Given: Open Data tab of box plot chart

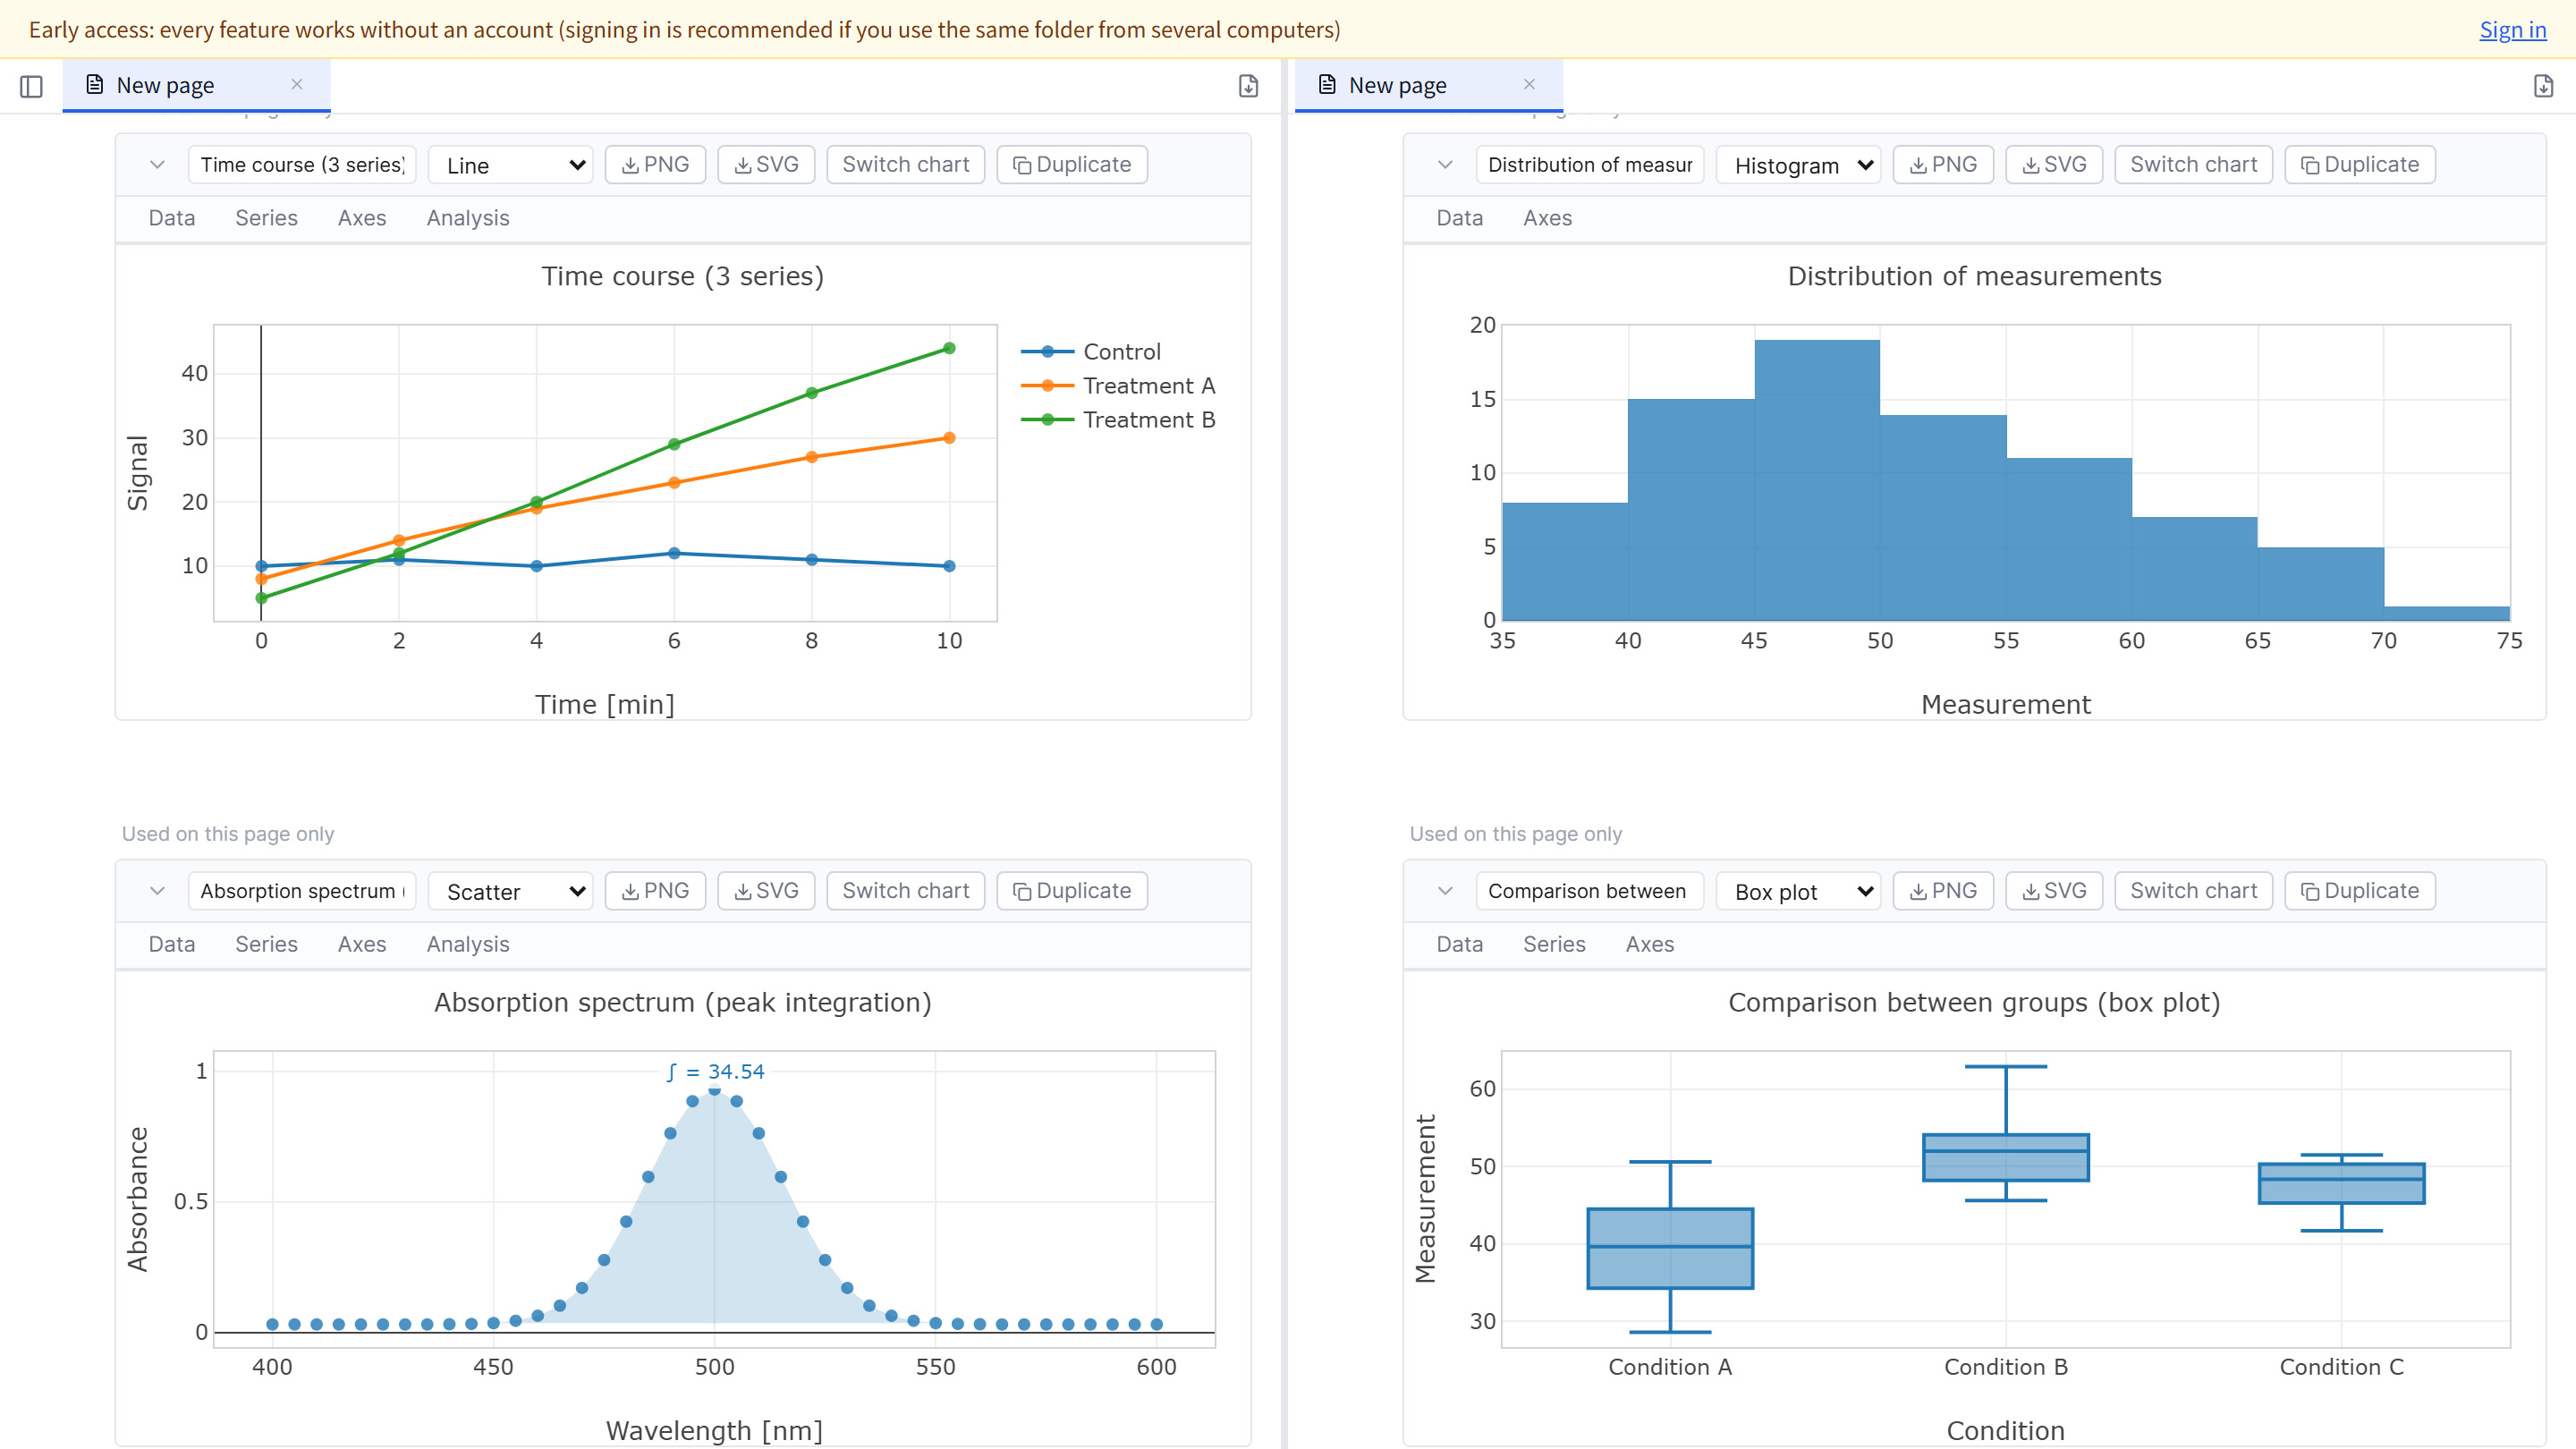Looking at the screenshot, I should coord(1460,944).
